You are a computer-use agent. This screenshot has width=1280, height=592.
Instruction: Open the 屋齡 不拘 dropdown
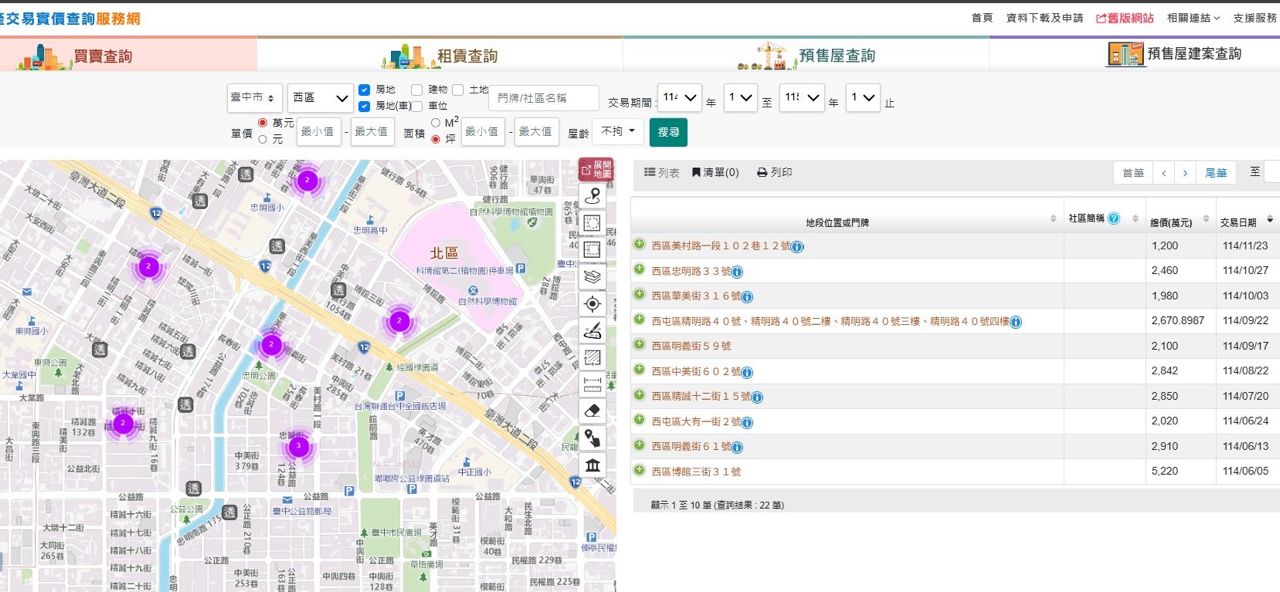coord(618,131)
